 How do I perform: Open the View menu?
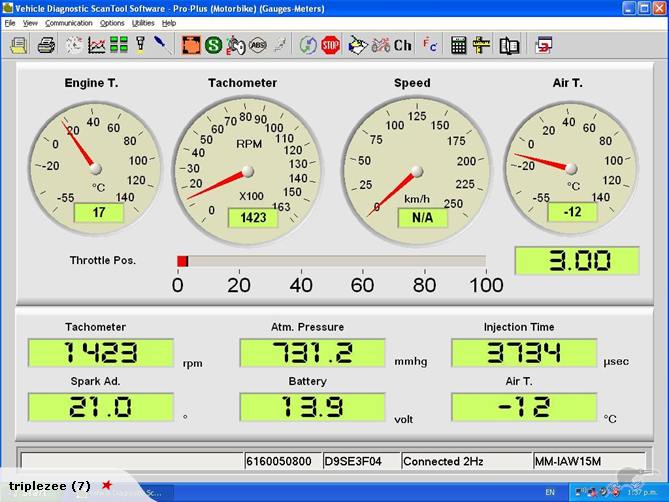30,23
